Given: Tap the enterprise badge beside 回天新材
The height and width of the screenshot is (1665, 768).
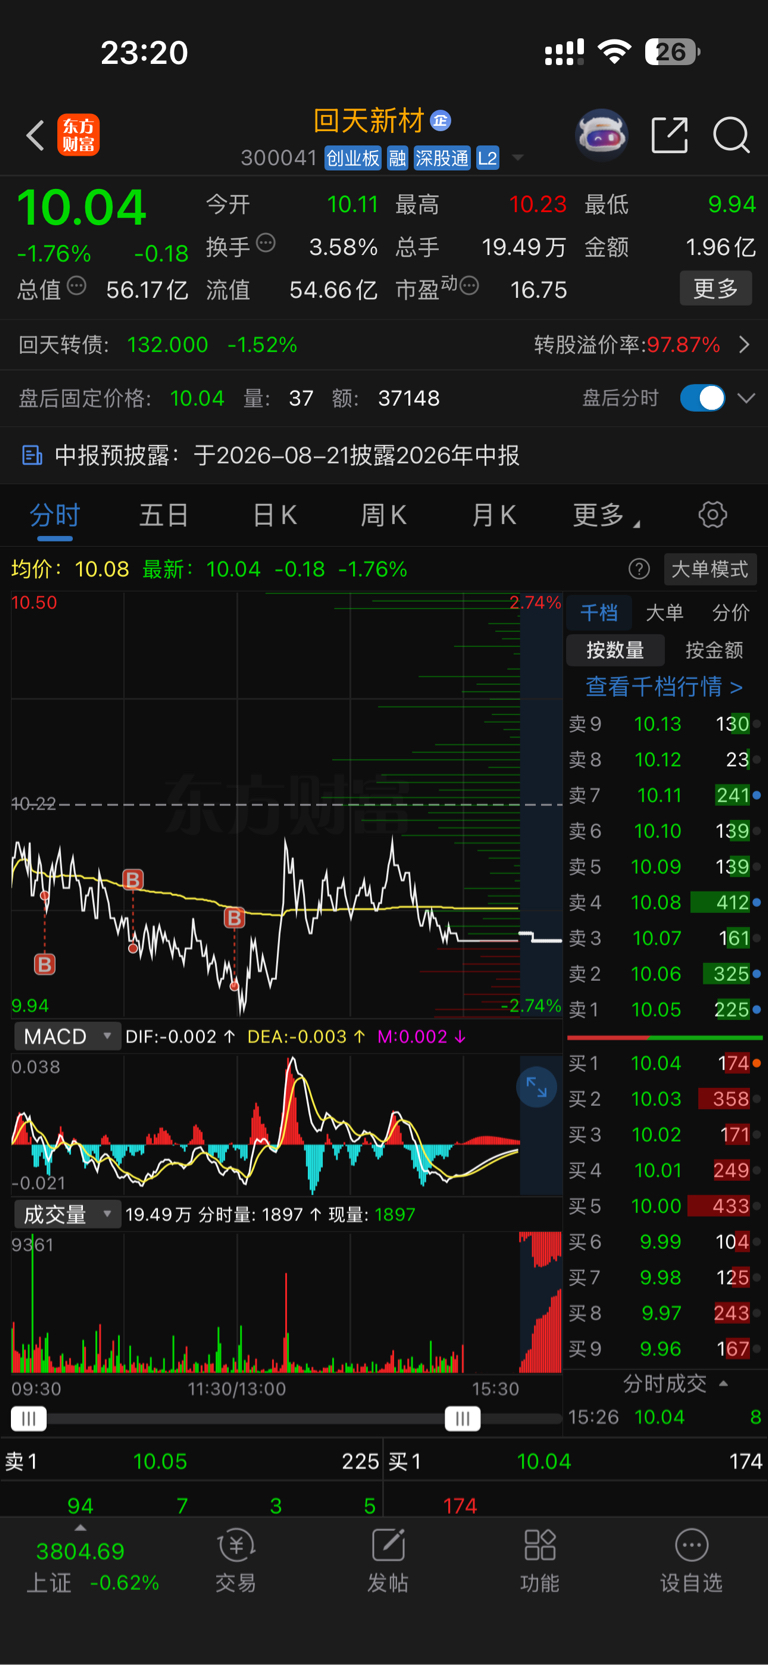Looking at the screenshot, I should (441, 121).
